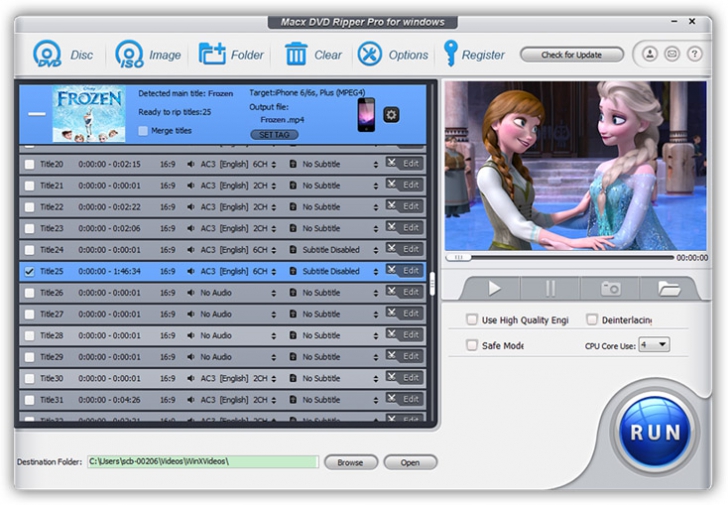Click the SET TAG button
The height and width of the screenshot is (505, 728).
tap(274, 135)
